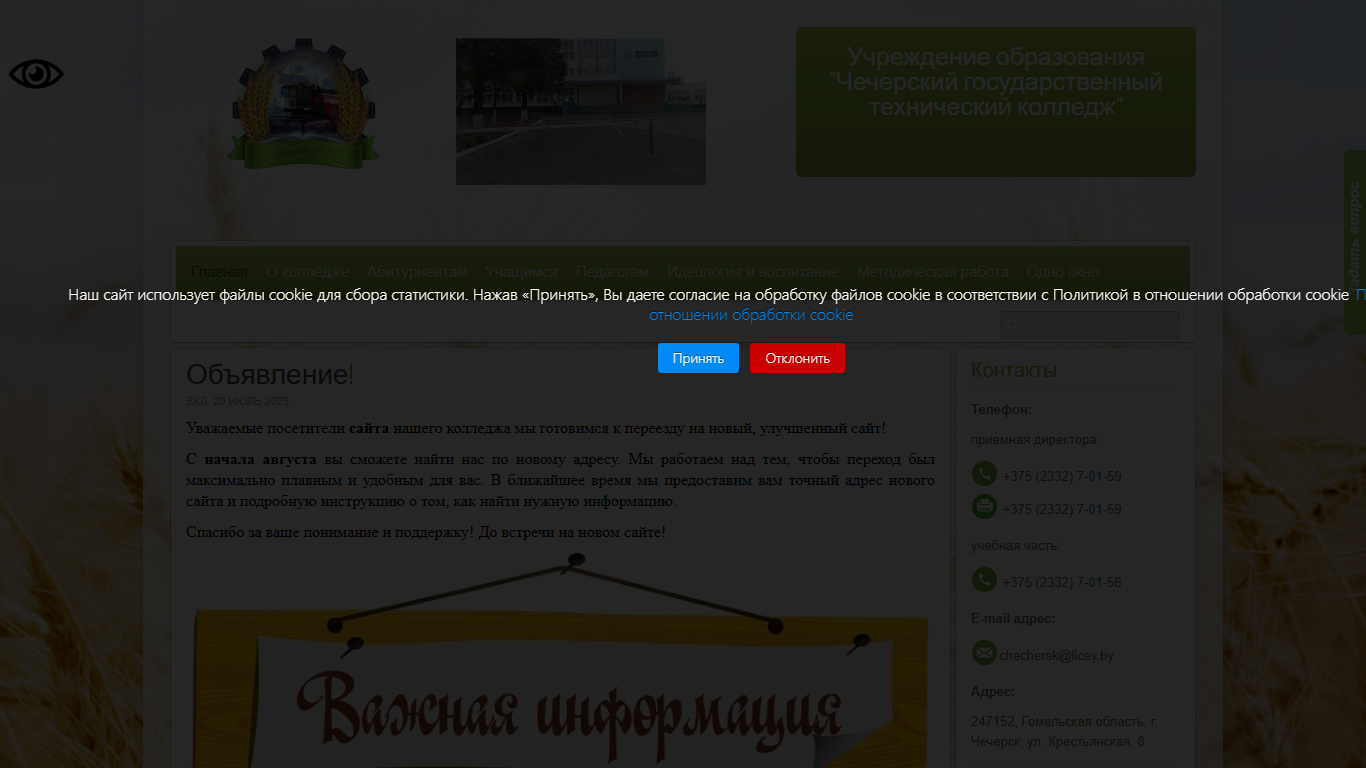Click the side tab for asking a question
1366x768 pixels.
tap(1355, 242)
